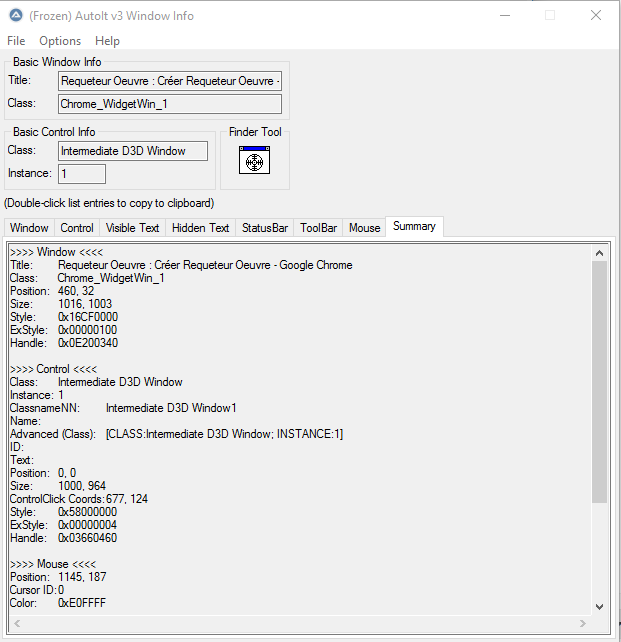Screen dimensions: 621x642
Task: Switch to the StatusBar tab
Action: [265, 228]
